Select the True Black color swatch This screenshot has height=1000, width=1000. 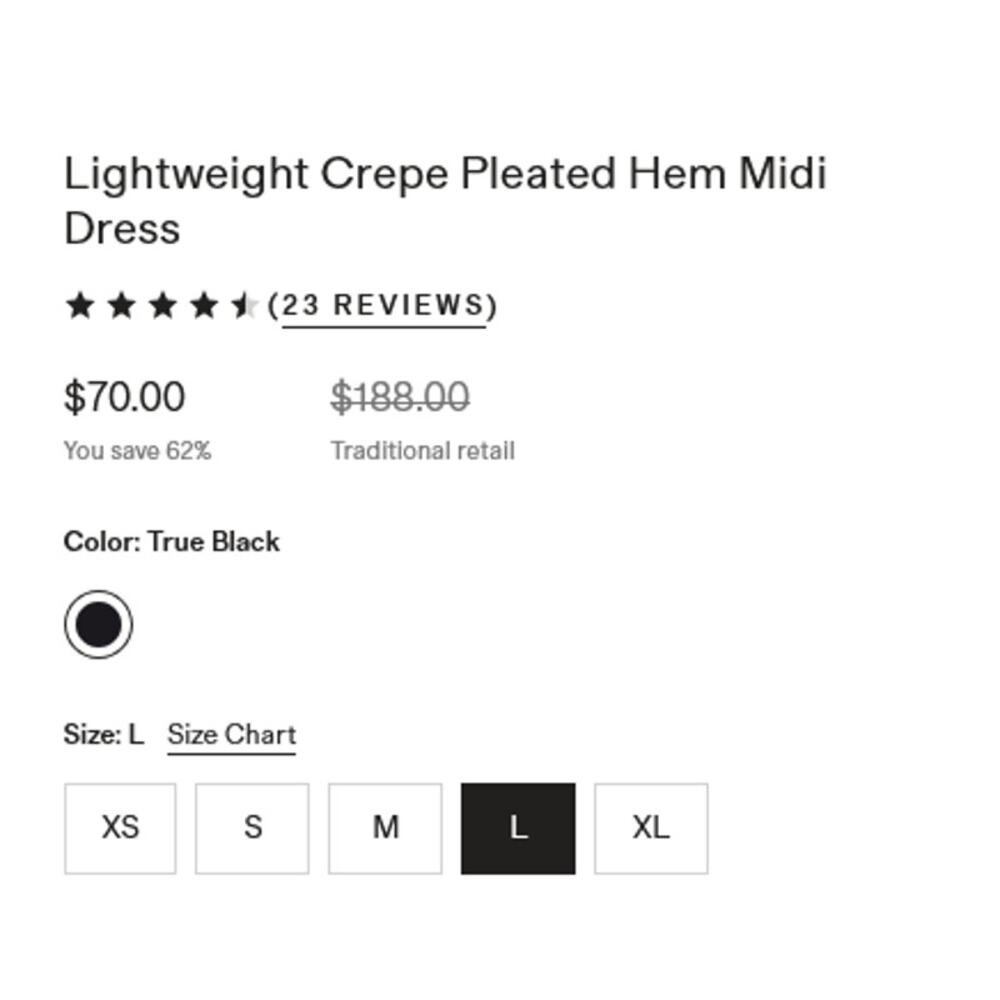coord(98,625)
